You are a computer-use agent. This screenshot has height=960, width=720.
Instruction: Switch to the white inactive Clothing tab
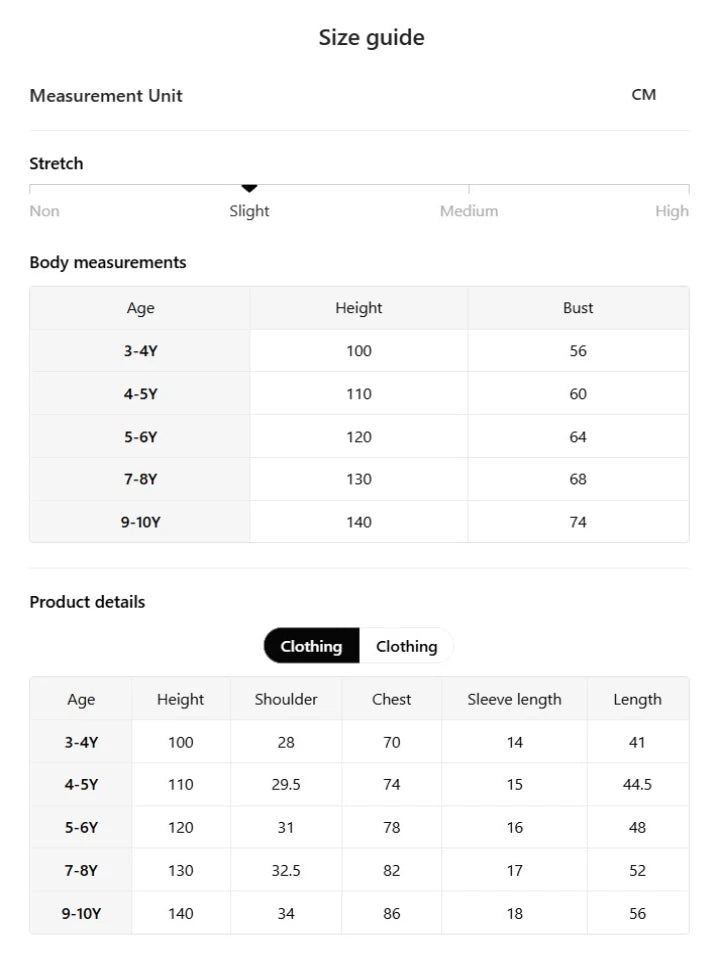(407, 646)
